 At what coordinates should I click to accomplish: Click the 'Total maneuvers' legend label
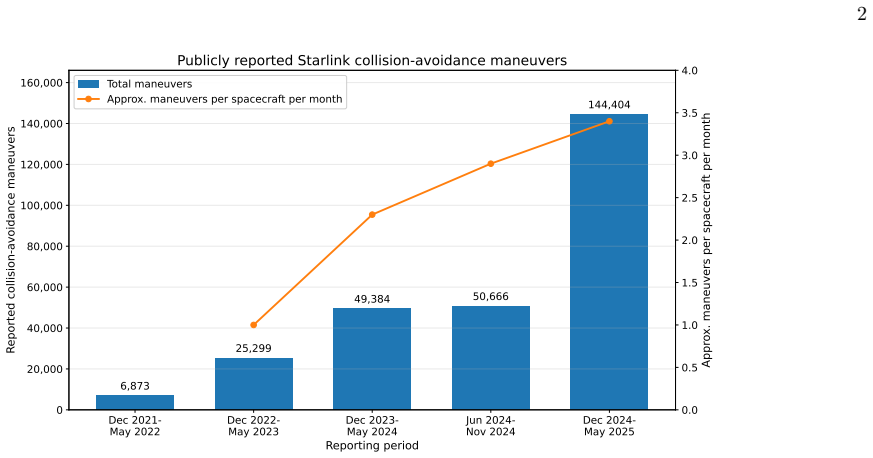(x=149, y=84)
